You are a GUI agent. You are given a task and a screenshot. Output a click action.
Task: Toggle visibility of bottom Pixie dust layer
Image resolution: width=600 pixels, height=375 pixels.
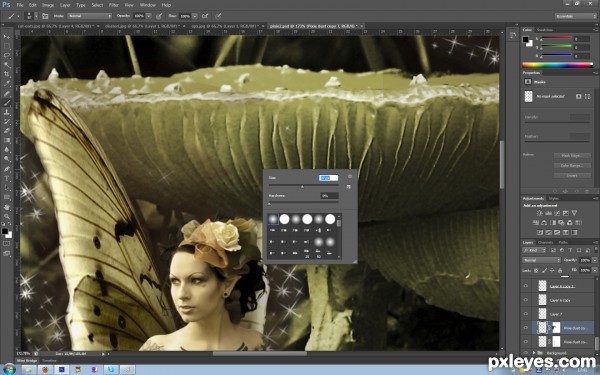tap(526, 341)
